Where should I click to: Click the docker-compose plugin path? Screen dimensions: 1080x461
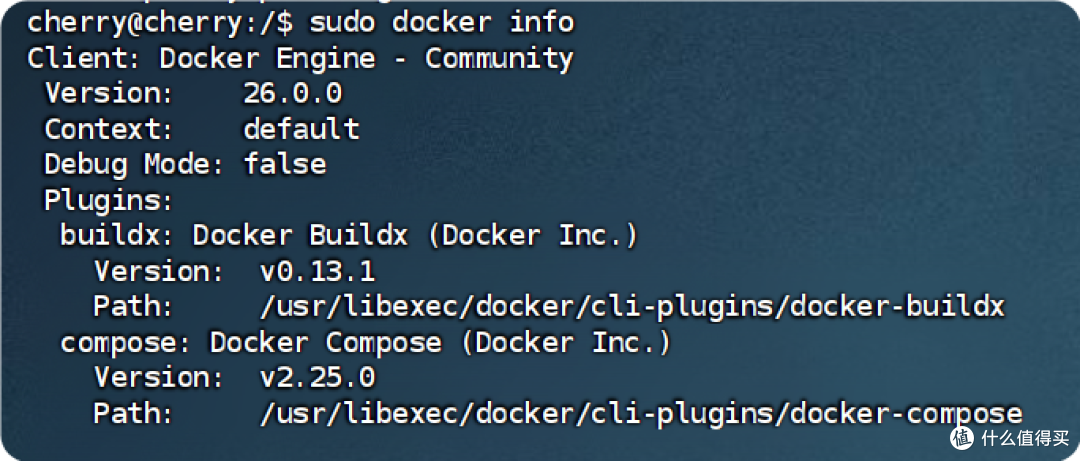coord(639,413)
